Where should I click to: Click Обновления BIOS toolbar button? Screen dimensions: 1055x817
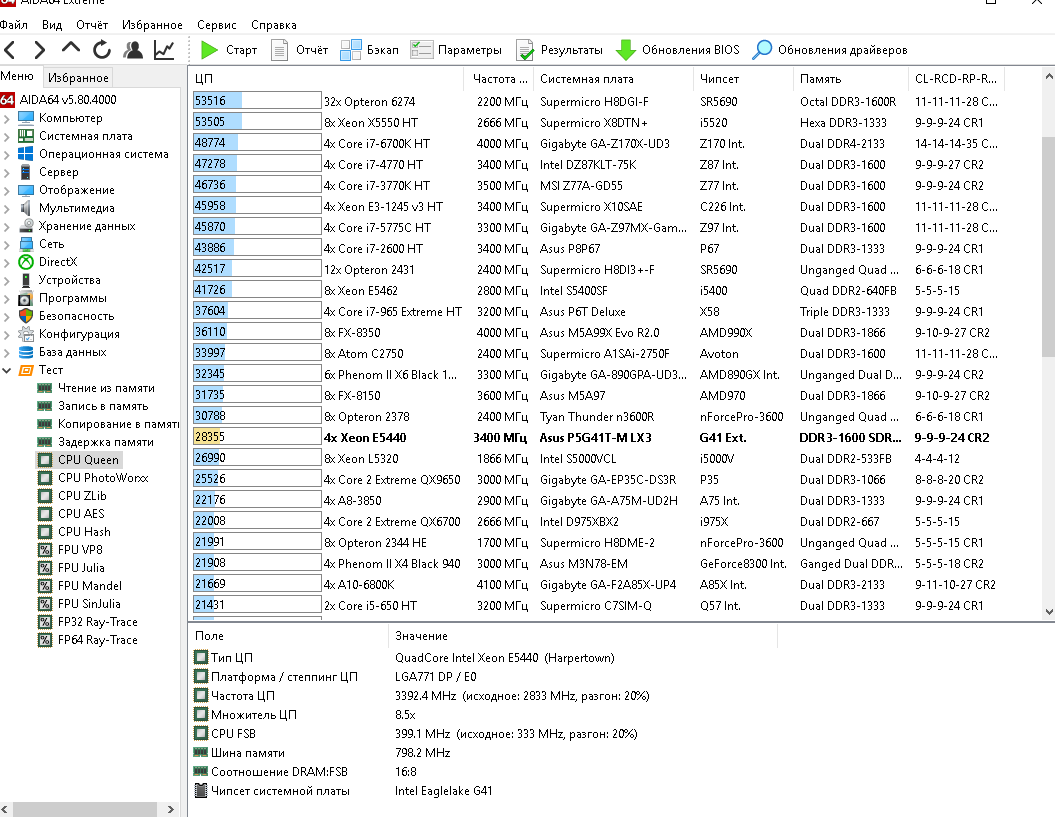(678, 50)
